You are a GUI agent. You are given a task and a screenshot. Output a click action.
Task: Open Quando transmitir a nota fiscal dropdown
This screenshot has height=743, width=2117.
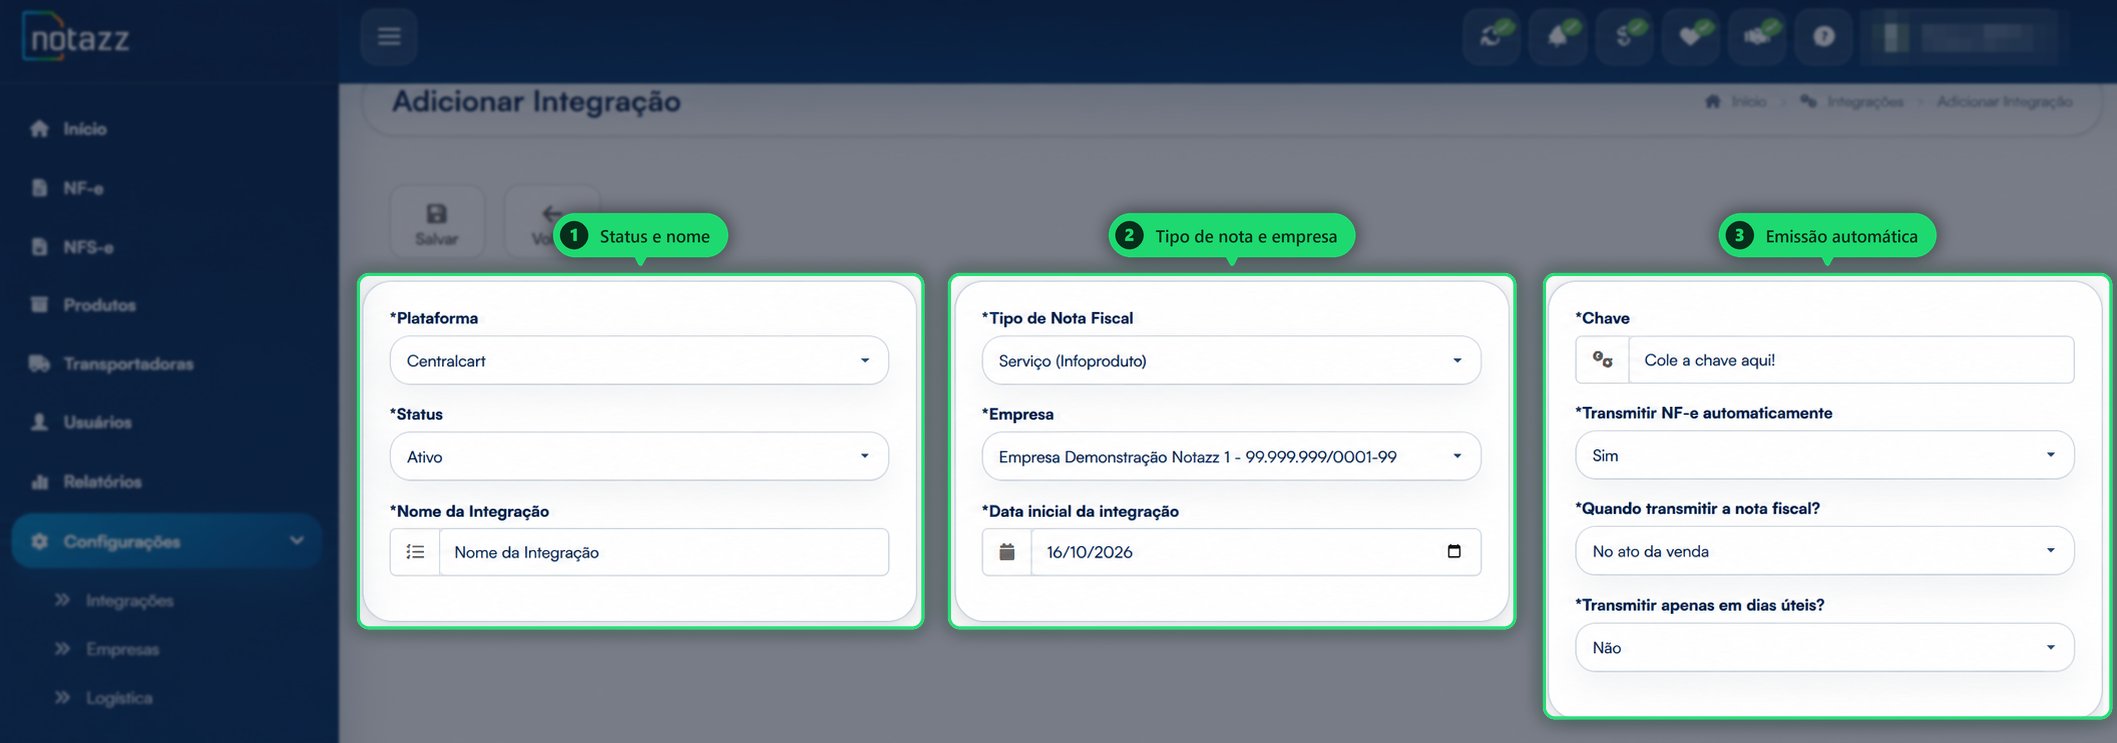(x=1825, y=551)
